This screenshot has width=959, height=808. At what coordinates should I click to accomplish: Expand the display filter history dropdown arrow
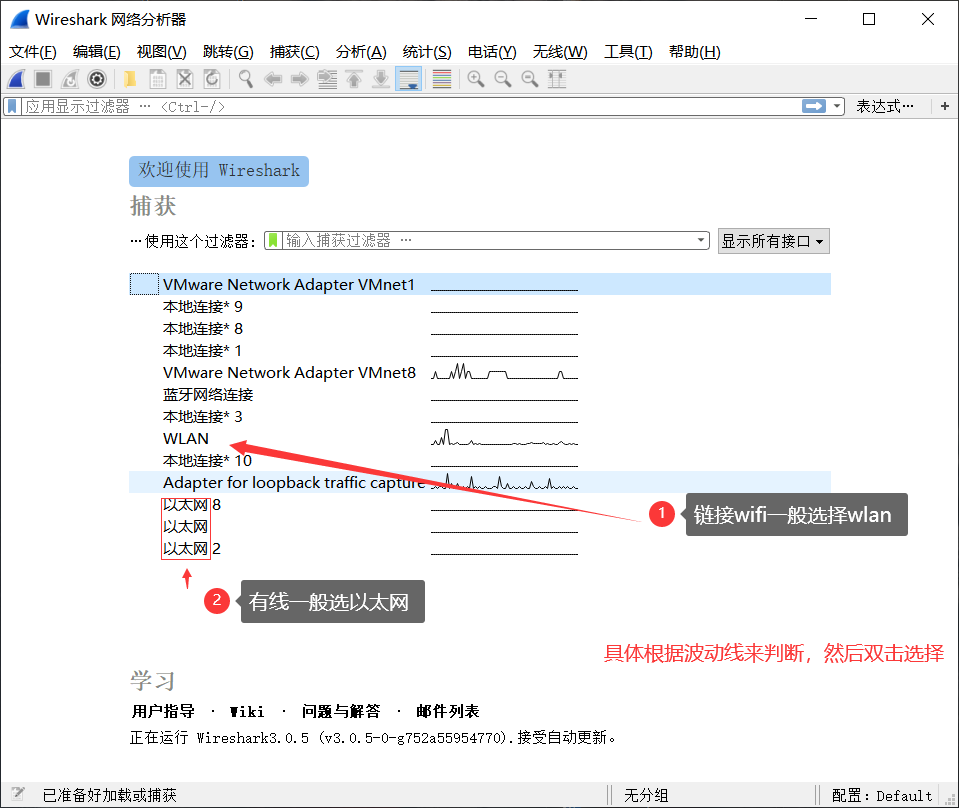(838, 106)
